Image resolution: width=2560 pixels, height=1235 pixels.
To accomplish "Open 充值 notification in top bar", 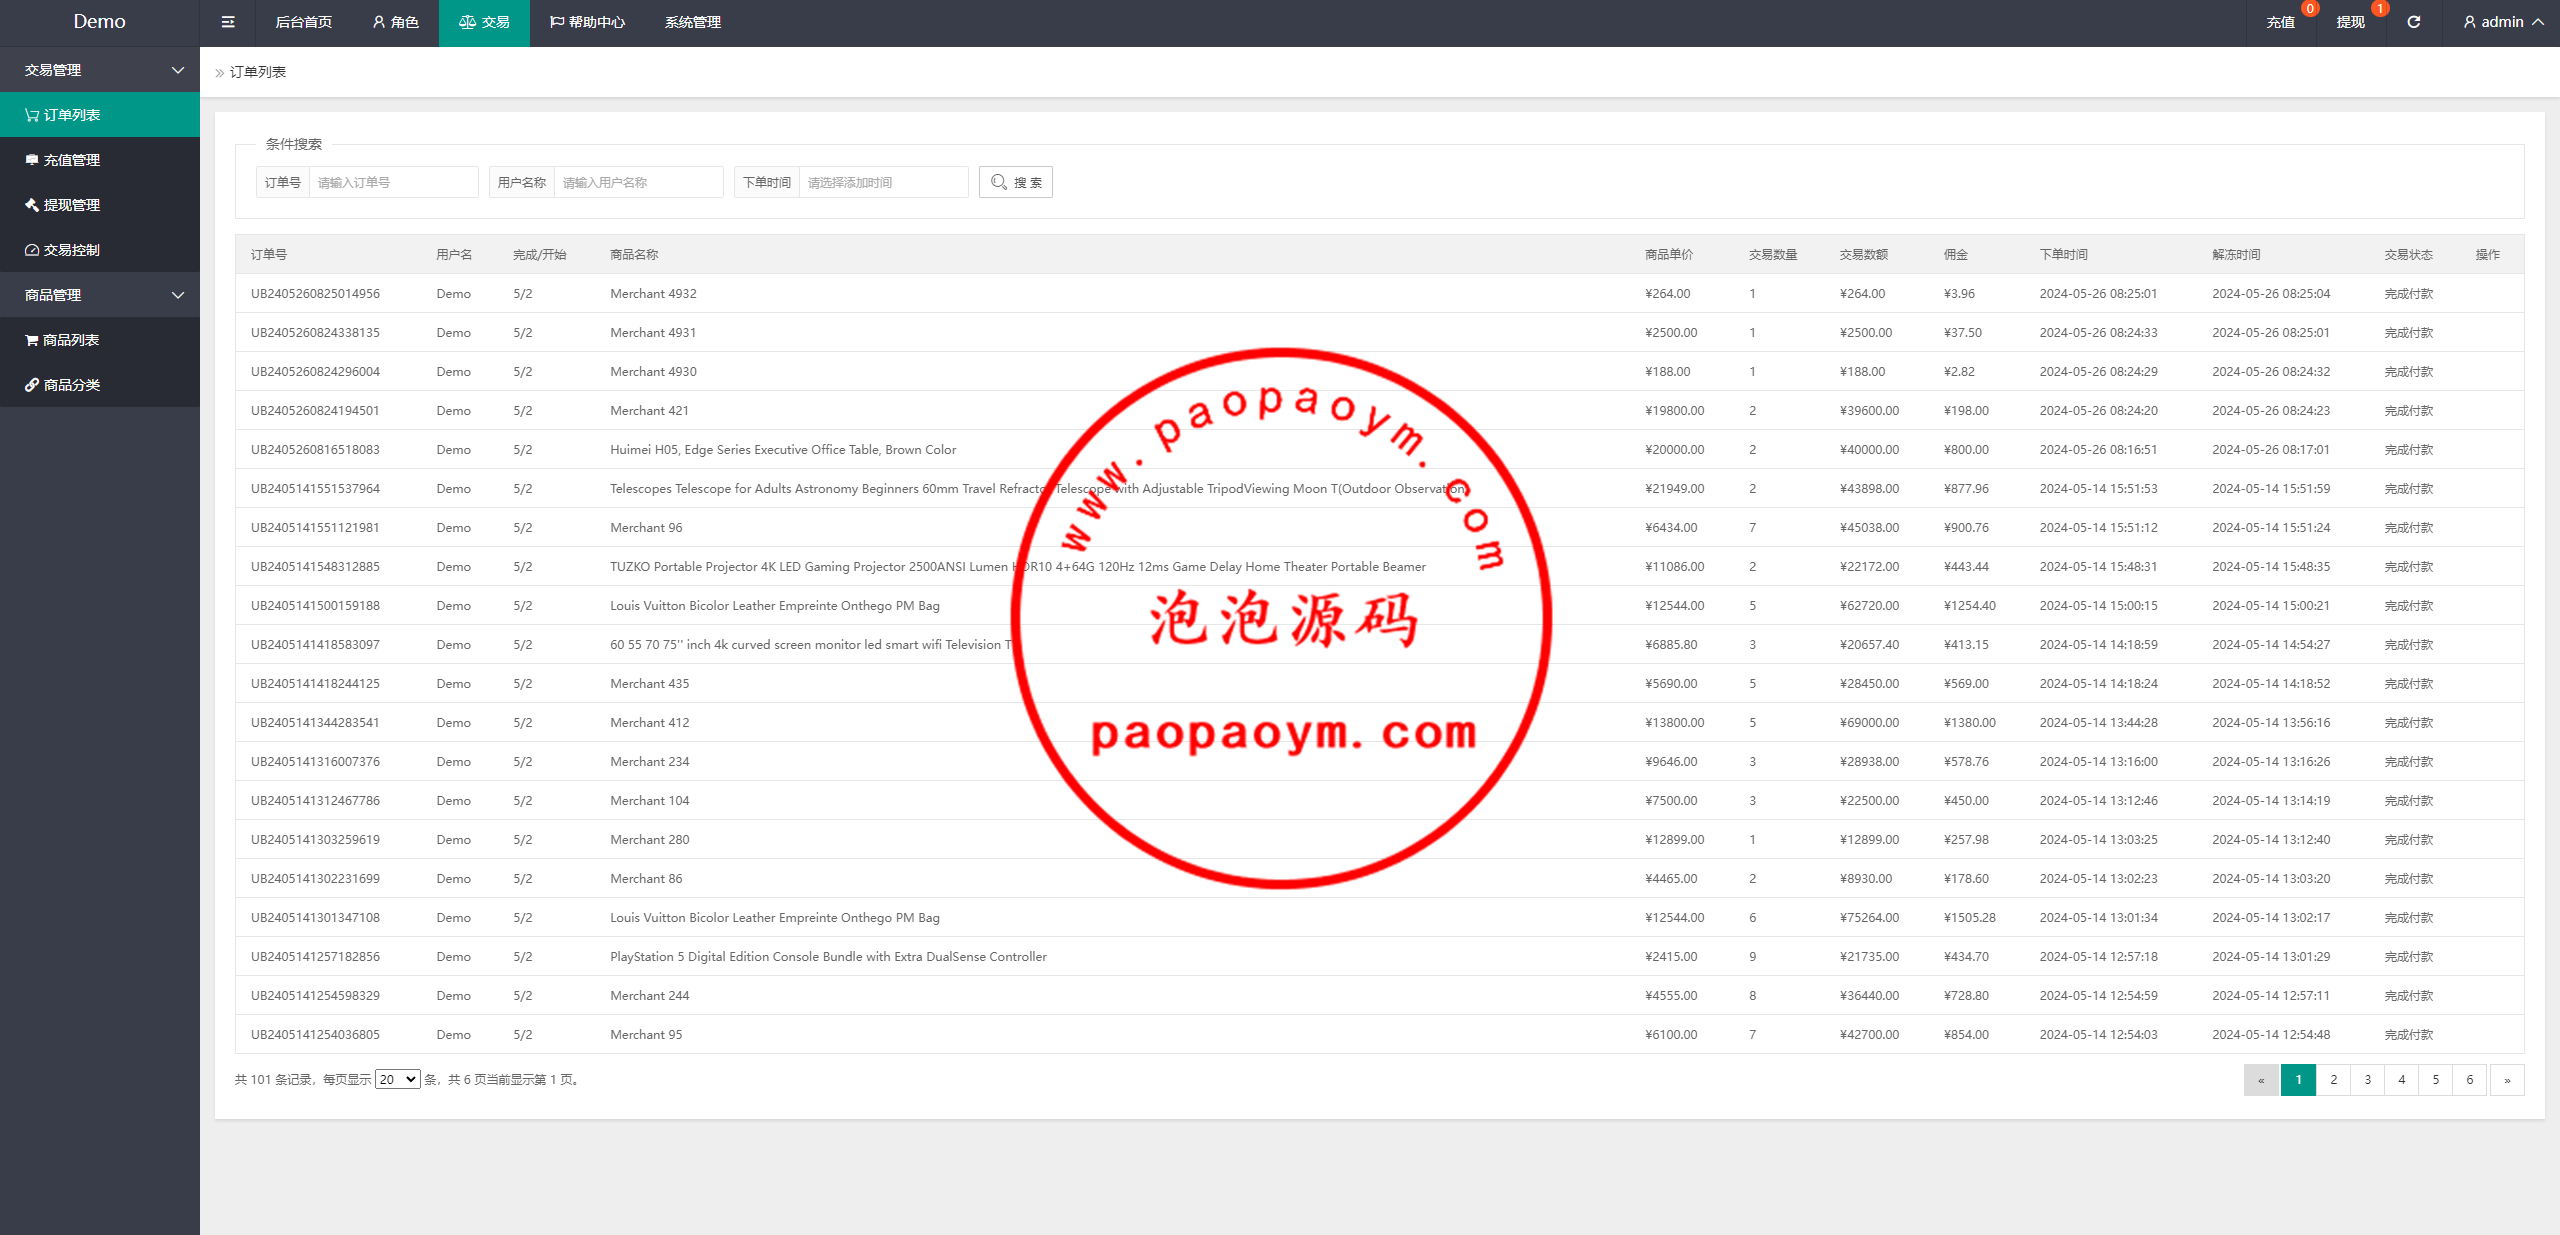I will (2280, 22).
